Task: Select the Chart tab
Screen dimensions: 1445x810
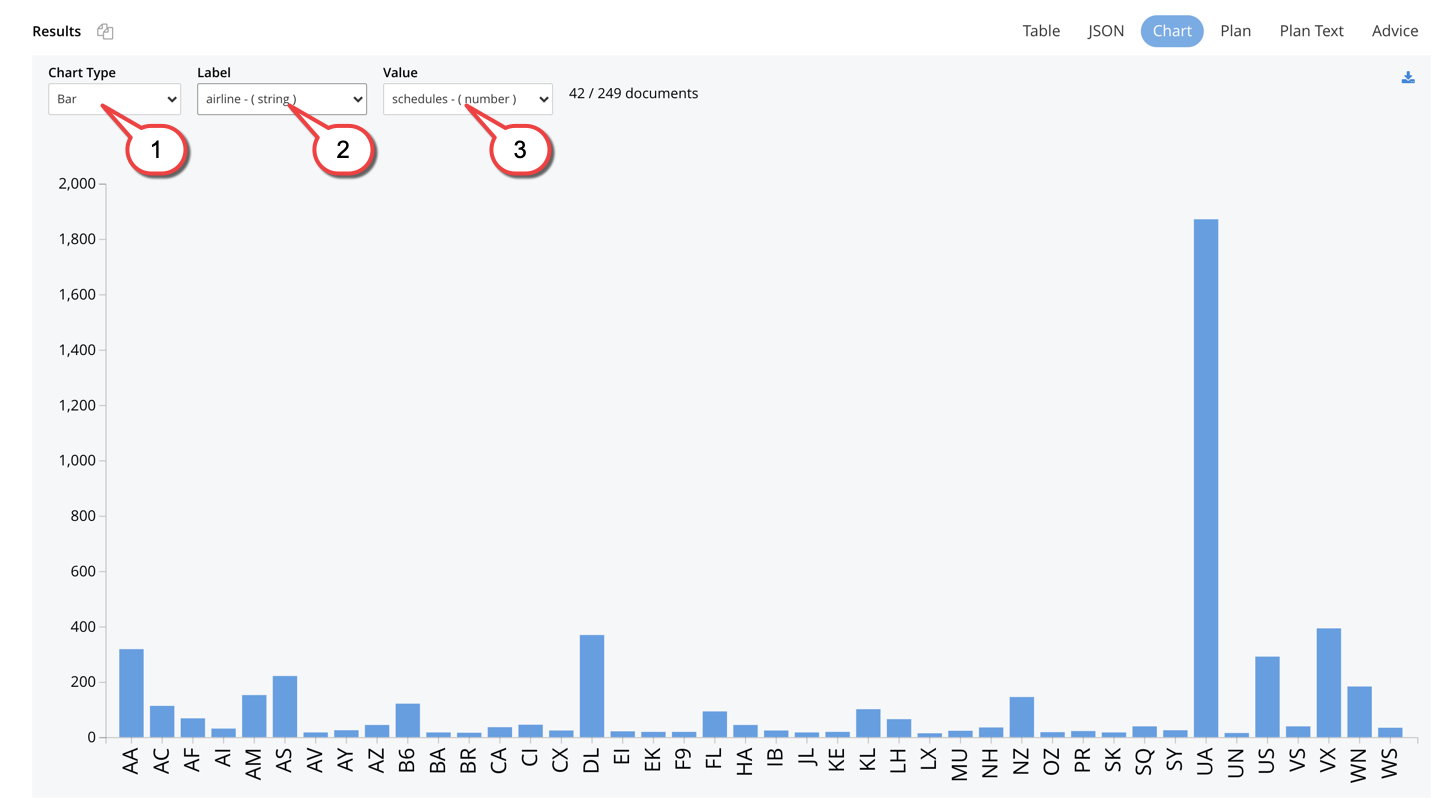Action: coord(1172,30)
